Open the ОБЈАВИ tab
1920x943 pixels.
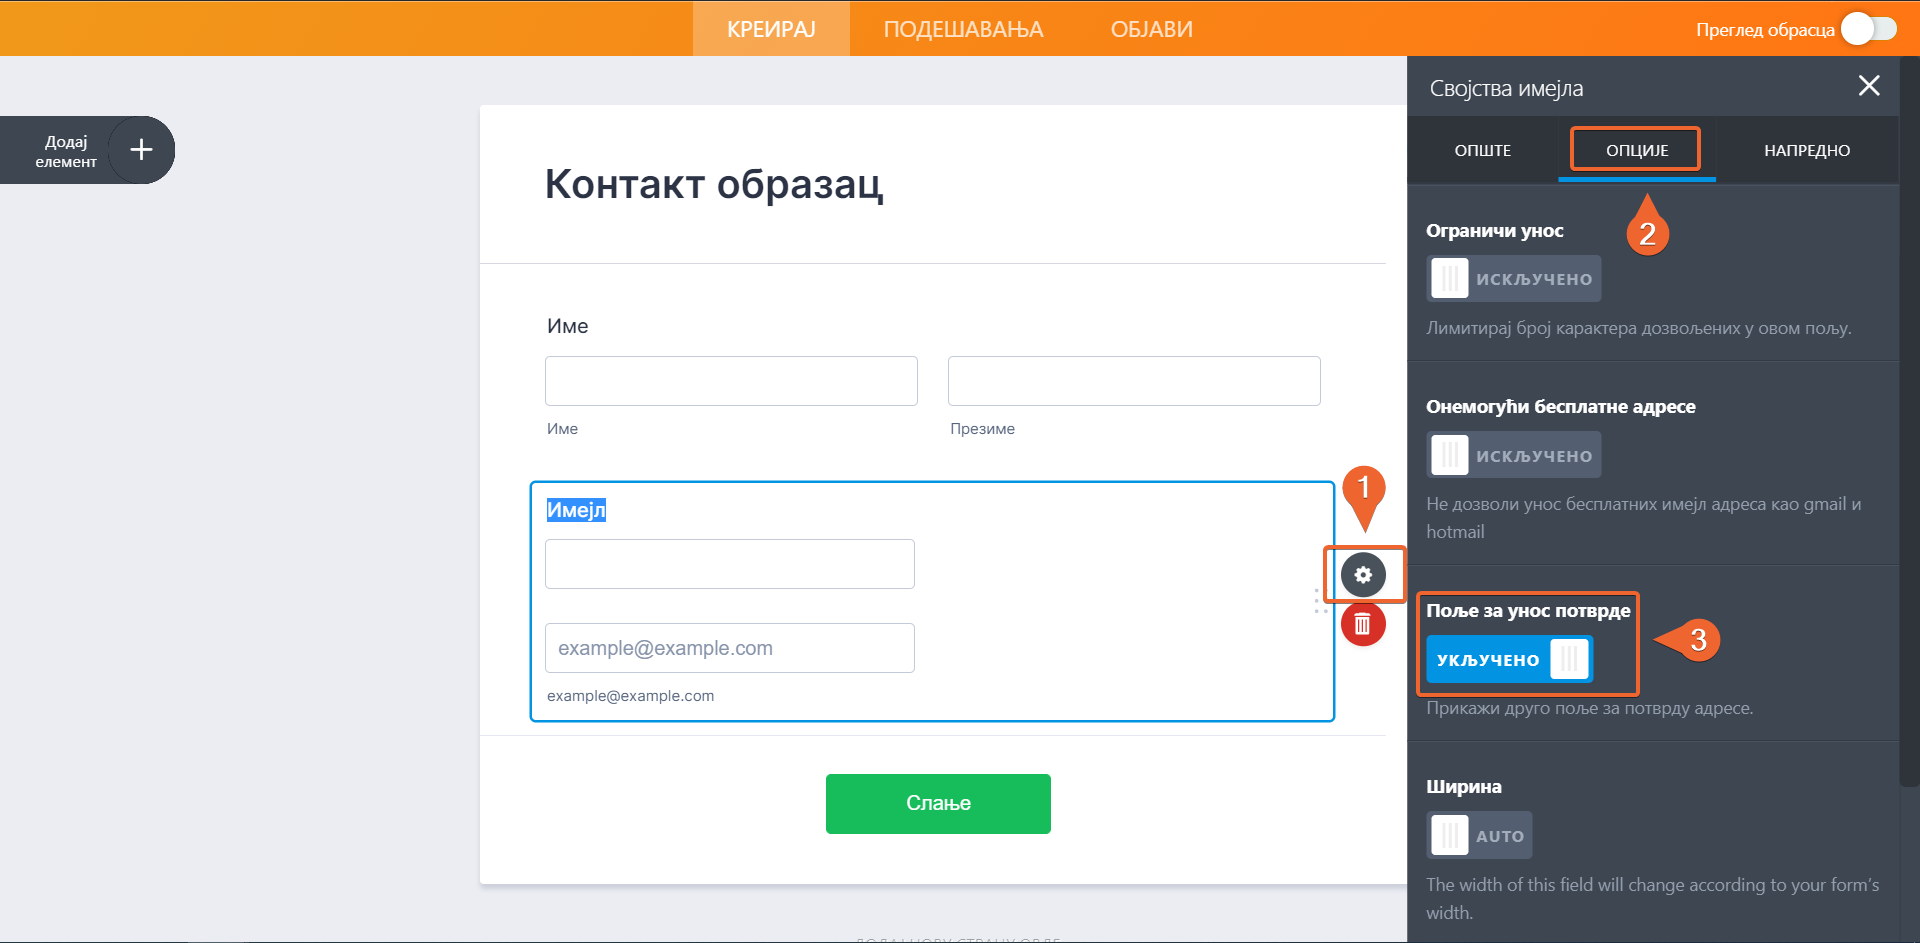1151,29
